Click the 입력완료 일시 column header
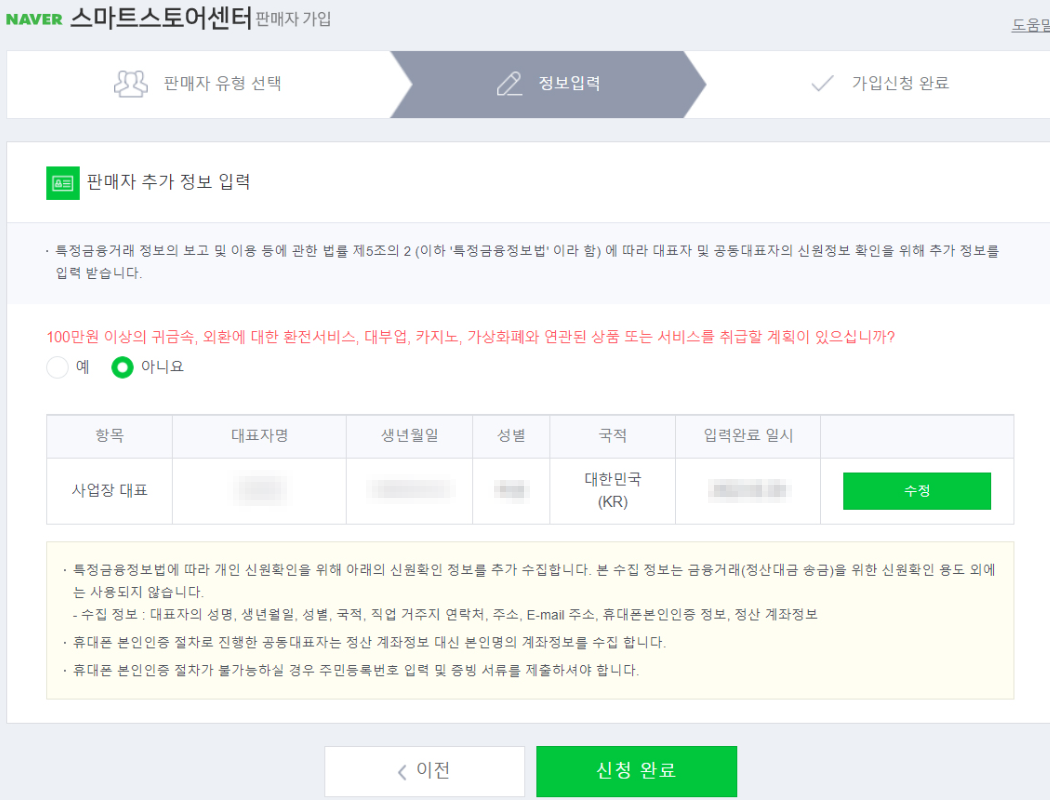 point(748,436)
